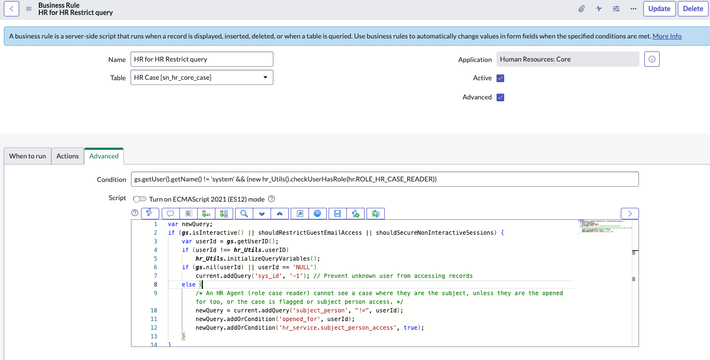Click the else keyword on line 8
Screen dimensions: 710x360
pyautogui.click(x=188, y=284)
